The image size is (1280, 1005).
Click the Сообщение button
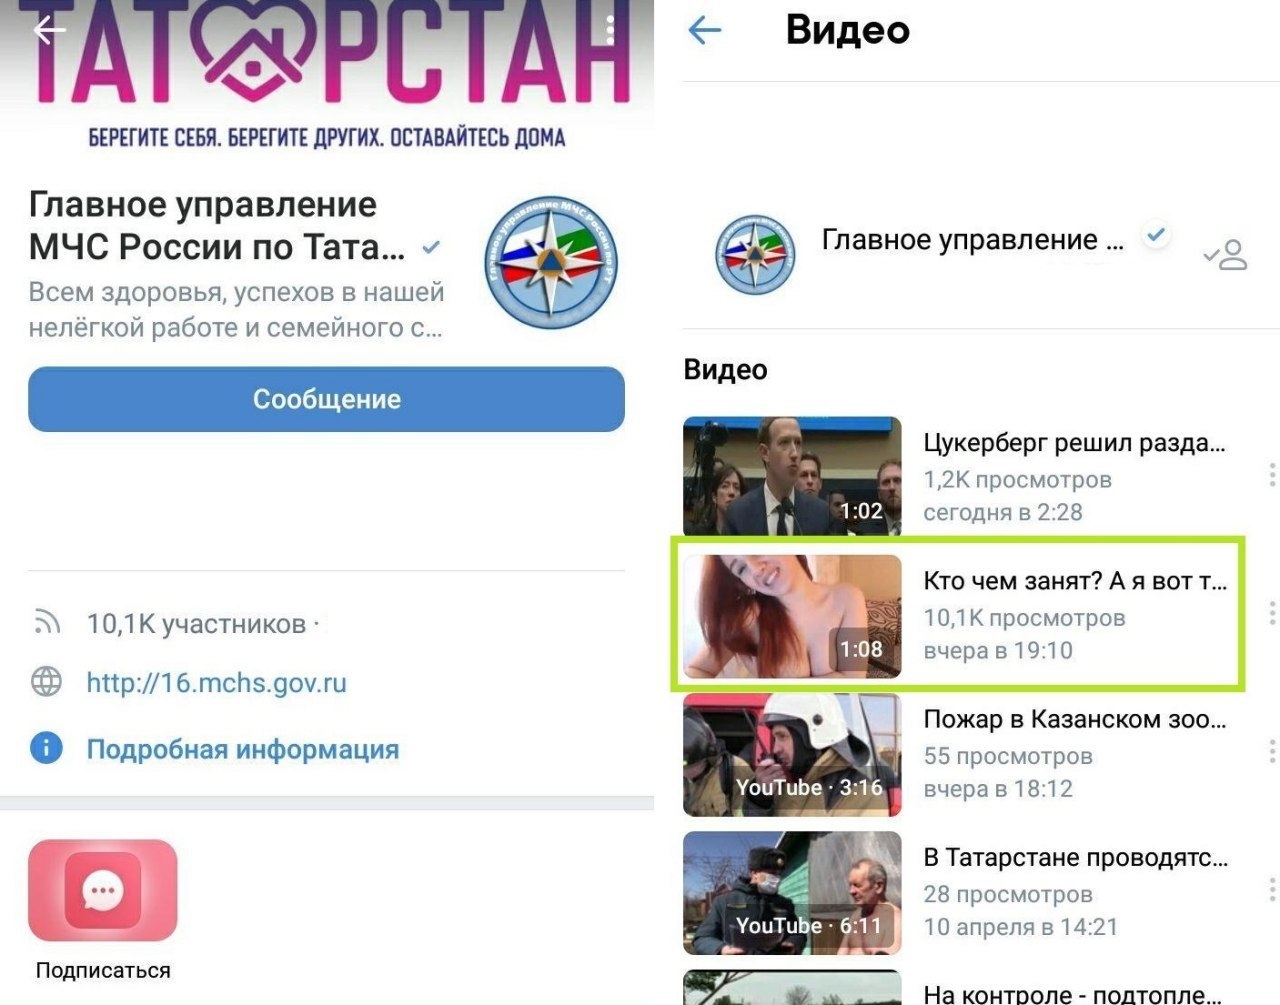point(326,399)
